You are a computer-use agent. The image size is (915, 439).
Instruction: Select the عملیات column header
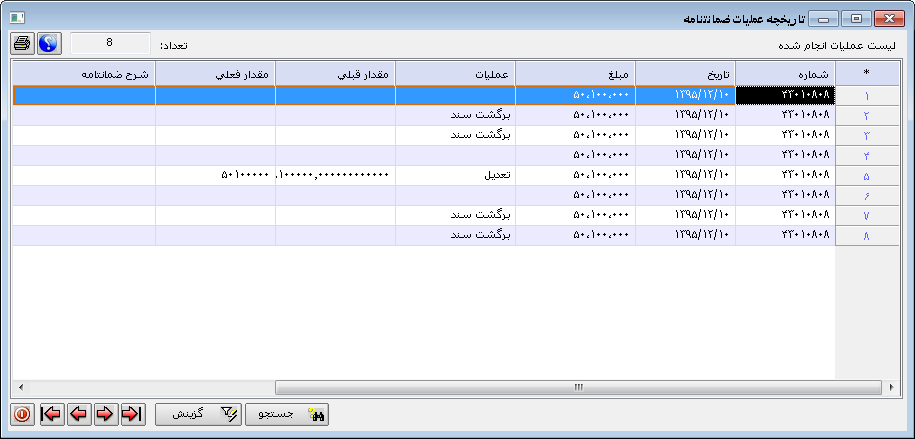point(455,74)
